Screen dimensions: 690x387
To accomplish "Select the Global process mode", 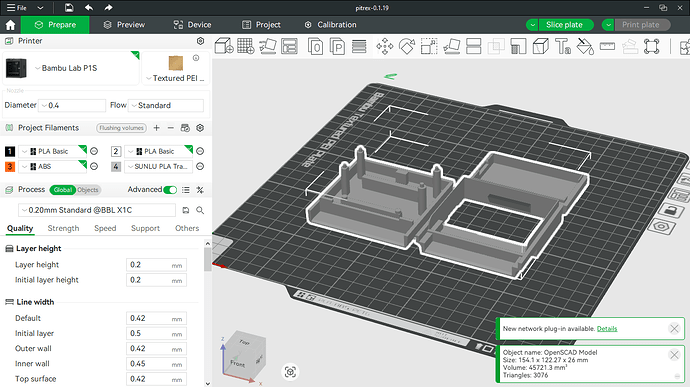I will [x=62, y=190].
